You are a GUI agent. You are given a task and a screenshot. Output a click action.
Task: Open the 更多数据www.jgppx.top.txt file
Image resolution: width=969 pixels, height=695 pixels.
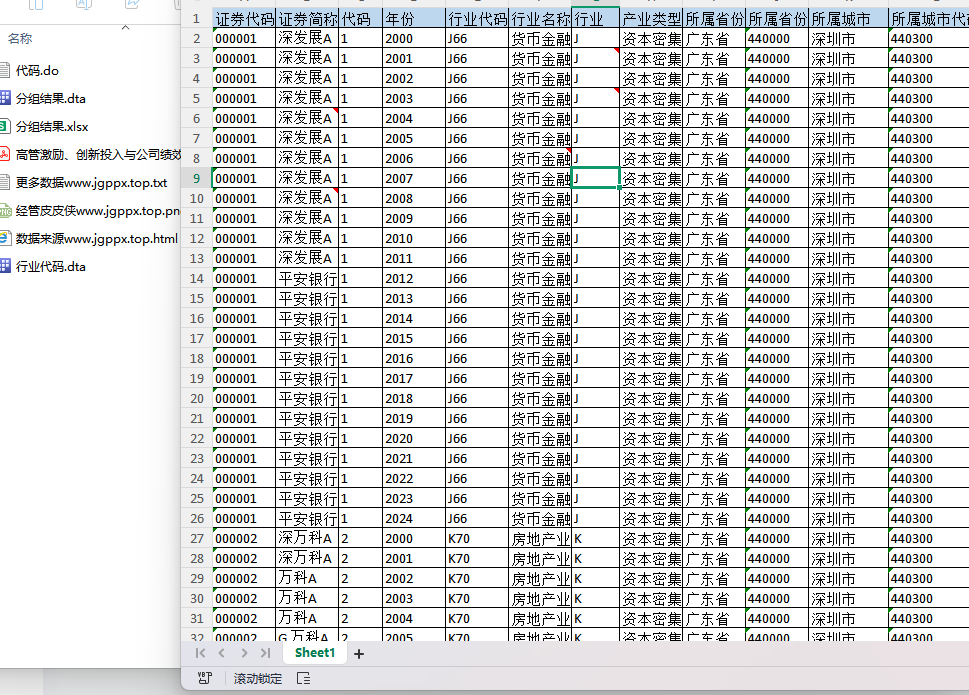(91, 183)
